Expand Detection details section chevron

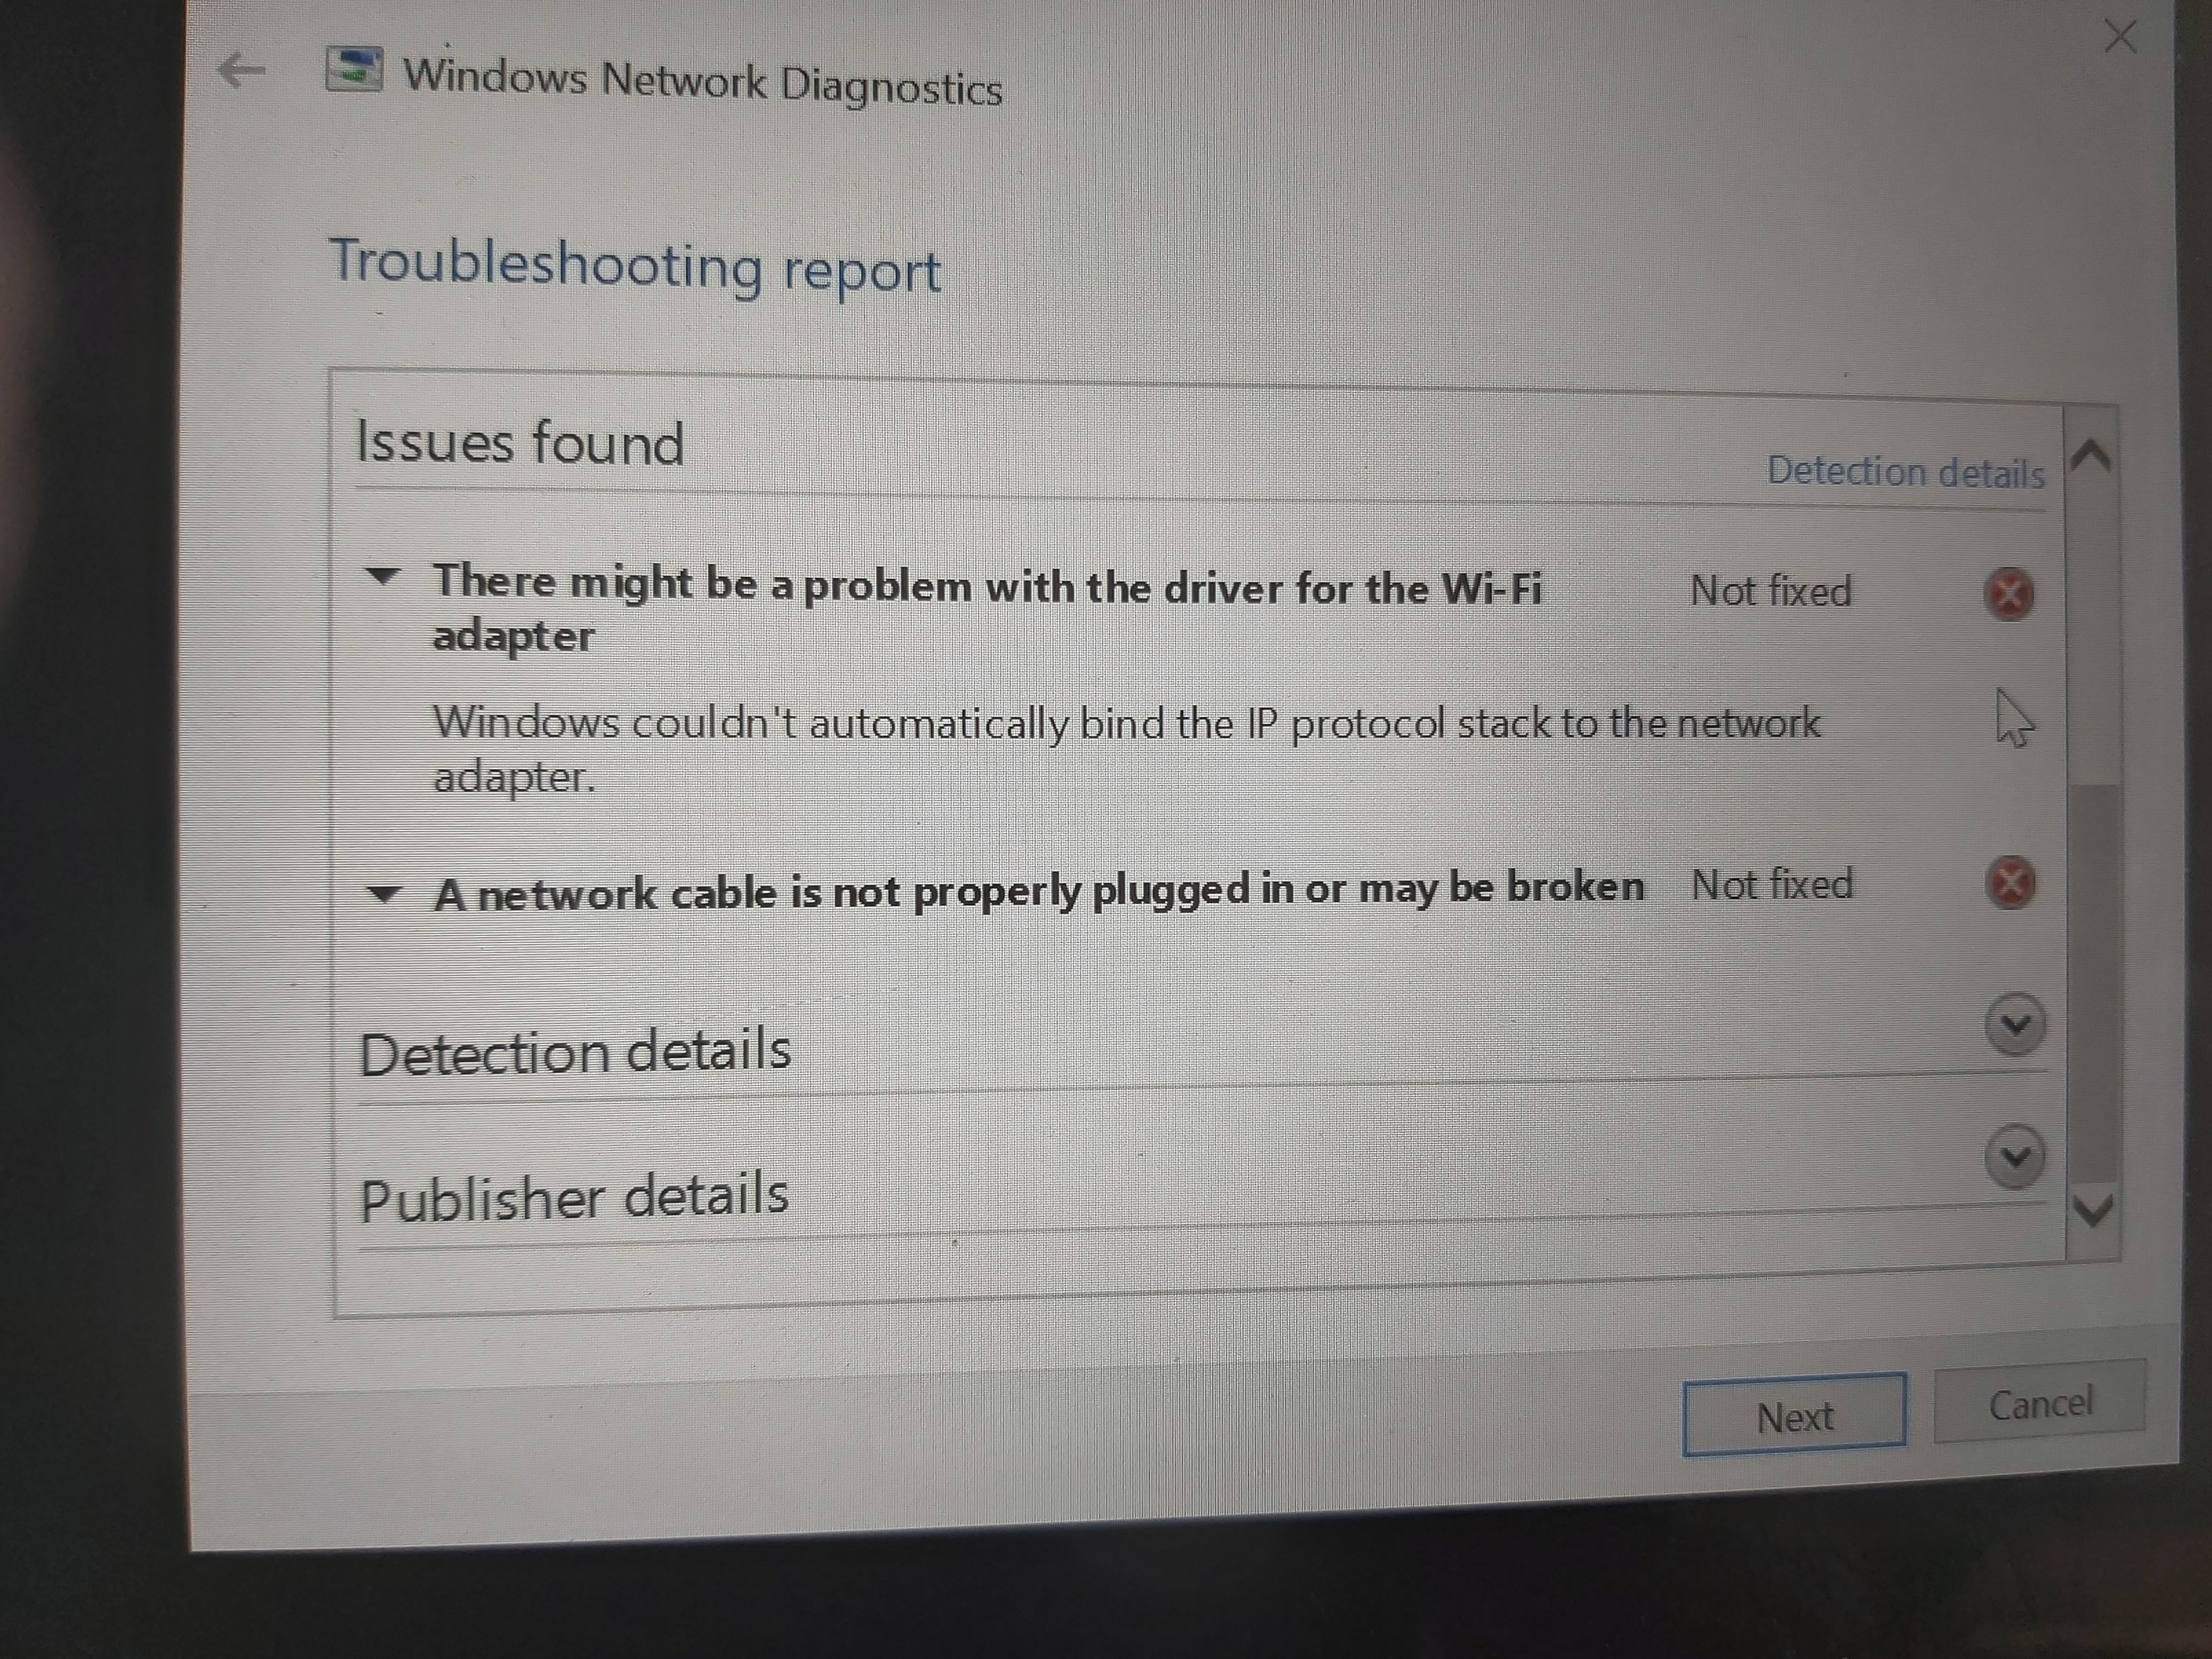click(2015, 1024)
